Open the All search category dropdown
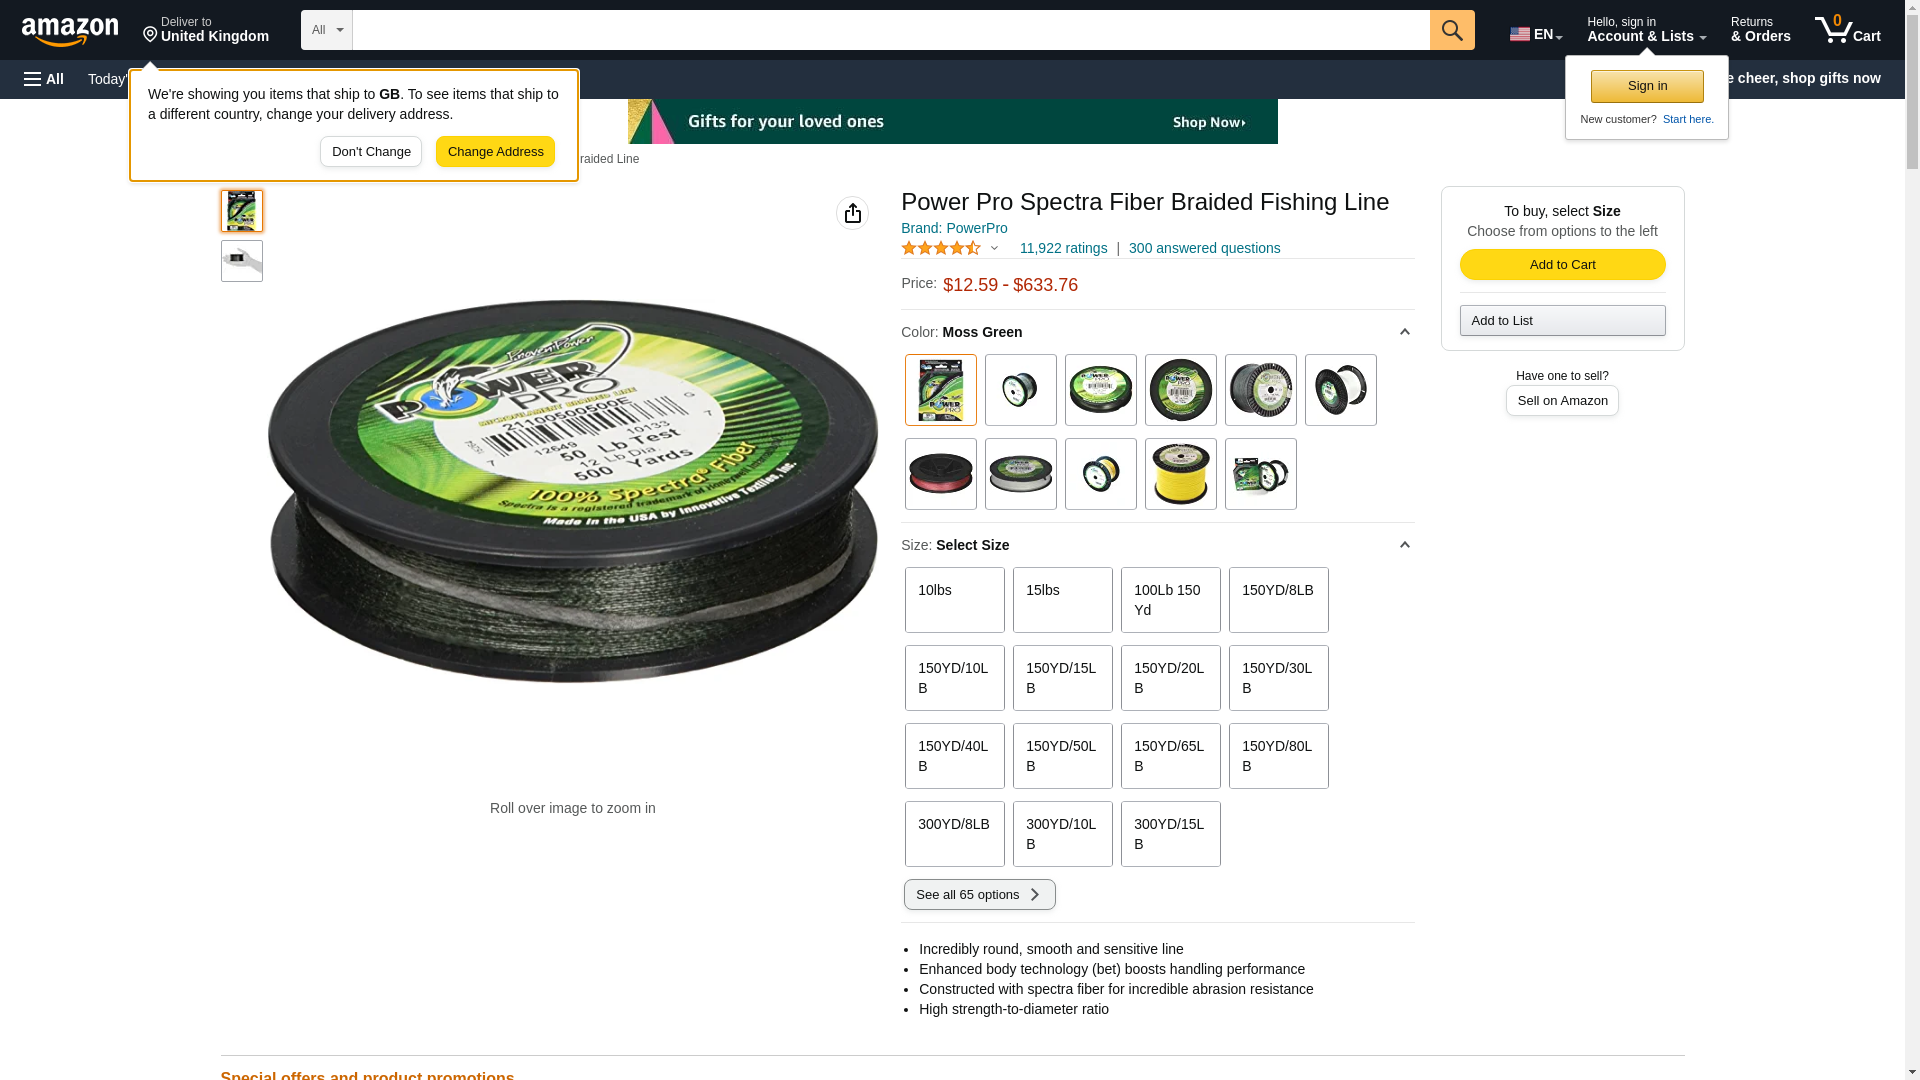Screen dimensions: 1920x1080 [x=327, y=30]
